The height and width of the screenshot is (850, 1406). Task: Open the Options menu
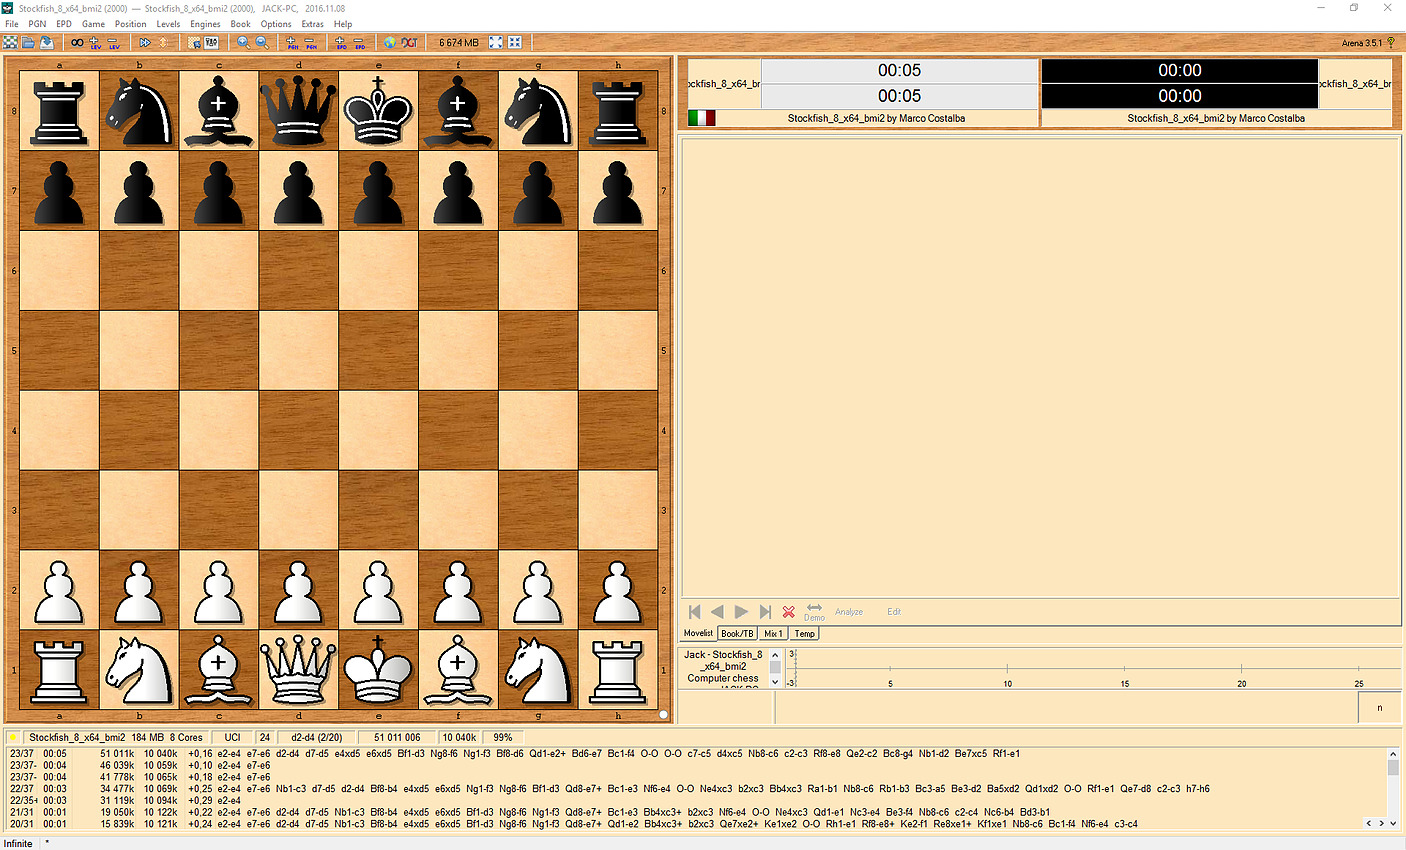click(276, 24)
